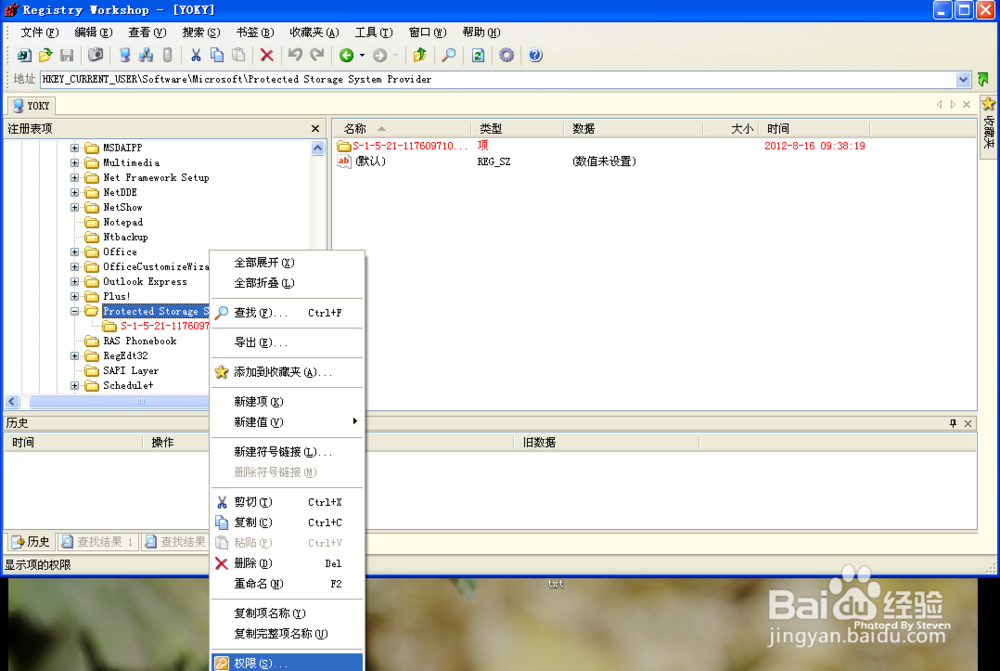Click the red X Delete toolbar icon
This screenshot has width=1000, height=671.
pos(267,55)
